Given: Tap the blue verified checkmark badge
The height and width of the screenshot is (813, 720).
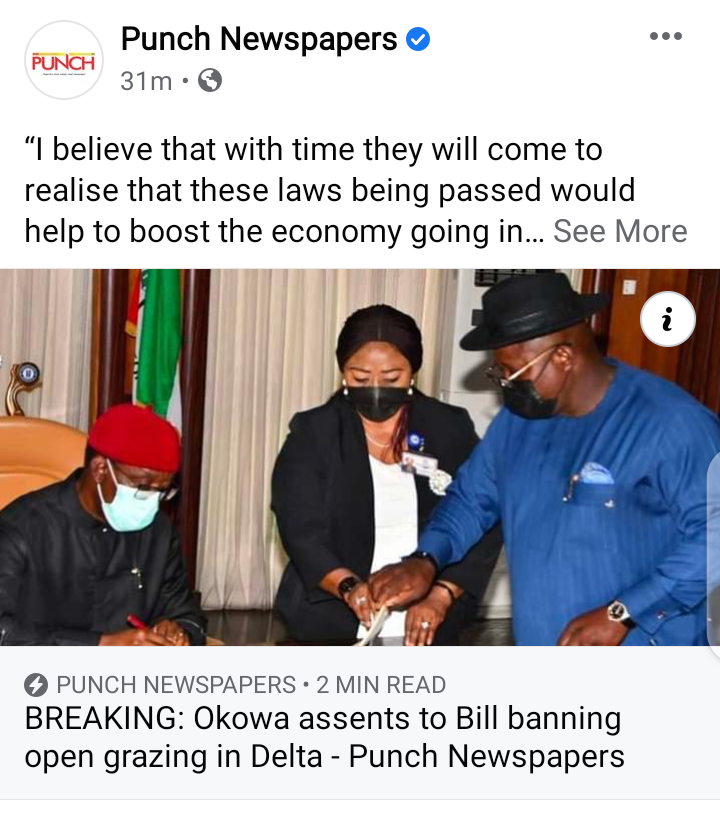Looking at the screenshot, I should (x=418, y=39).
